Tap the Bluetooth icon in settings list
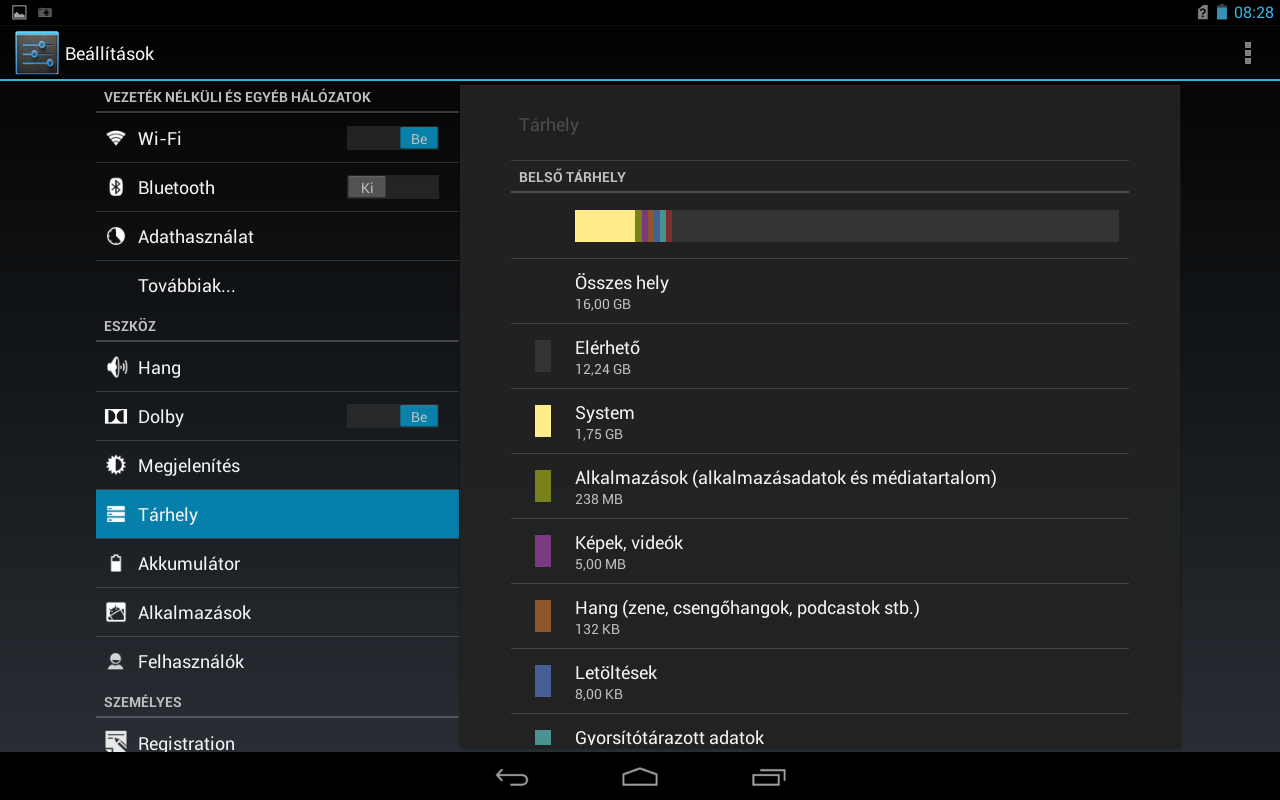This screenshot has height=800, width=1280. [x=116, y=188]
